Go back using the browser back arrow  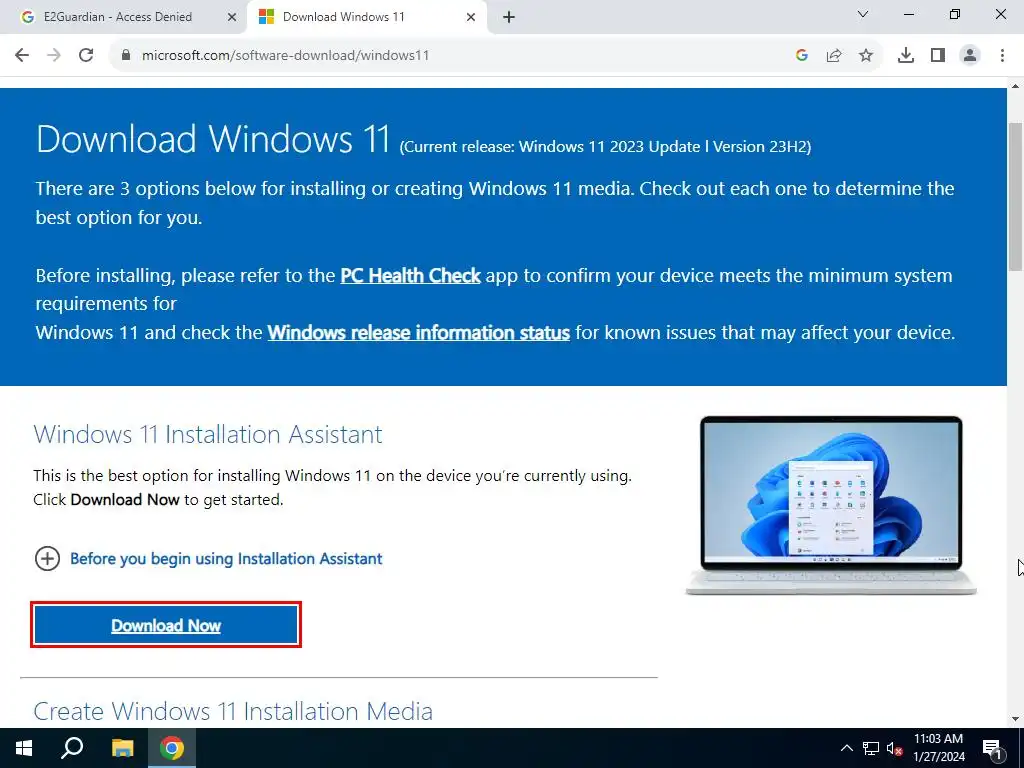[22, 56]
